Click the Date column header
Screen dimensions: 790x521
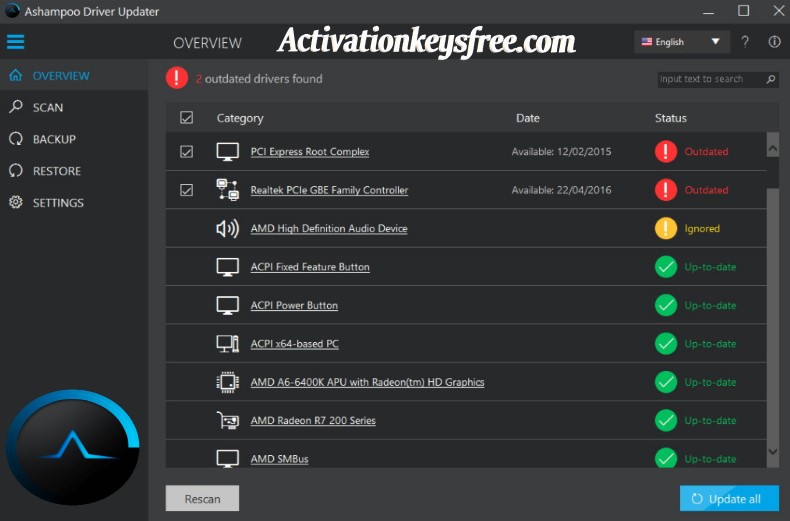pyautogui.click(x=528, y=118)
